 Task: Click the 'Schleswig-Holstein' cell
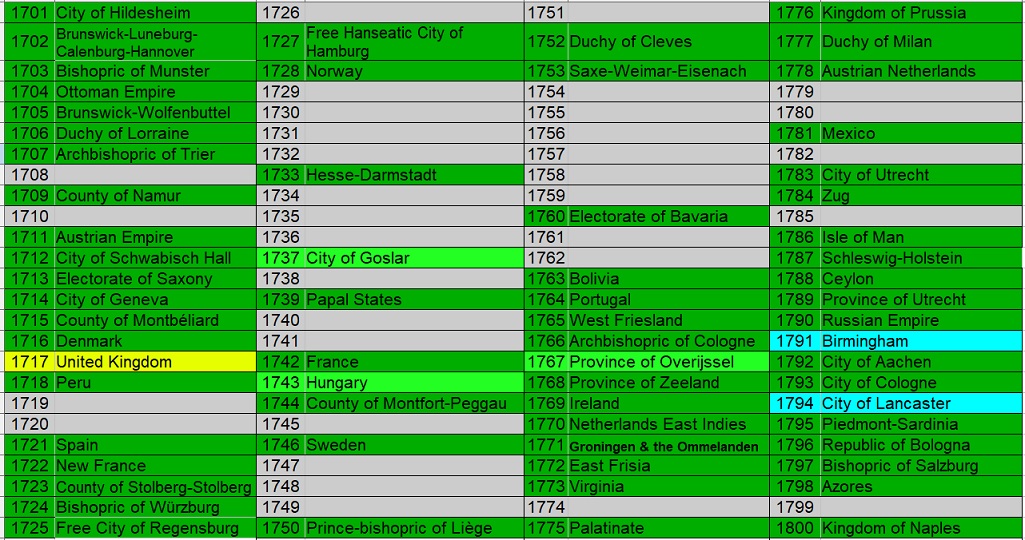coord(922,258)
